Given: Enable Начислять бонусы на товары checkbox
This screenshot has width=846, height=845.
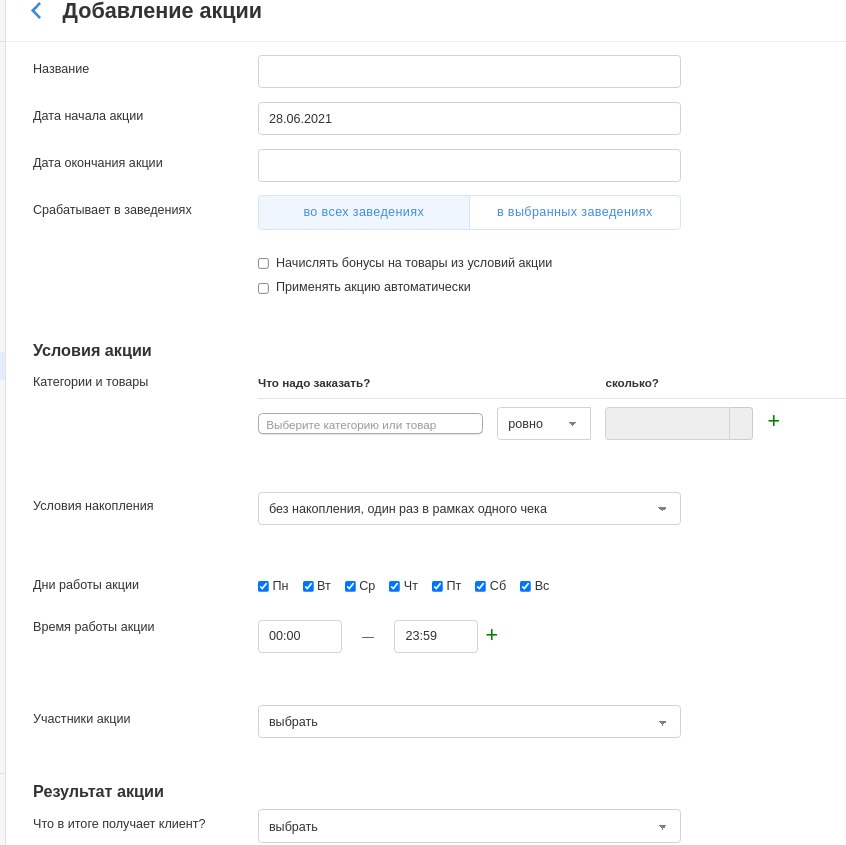Looking at the screenshot, I should [x=263, y=263].
